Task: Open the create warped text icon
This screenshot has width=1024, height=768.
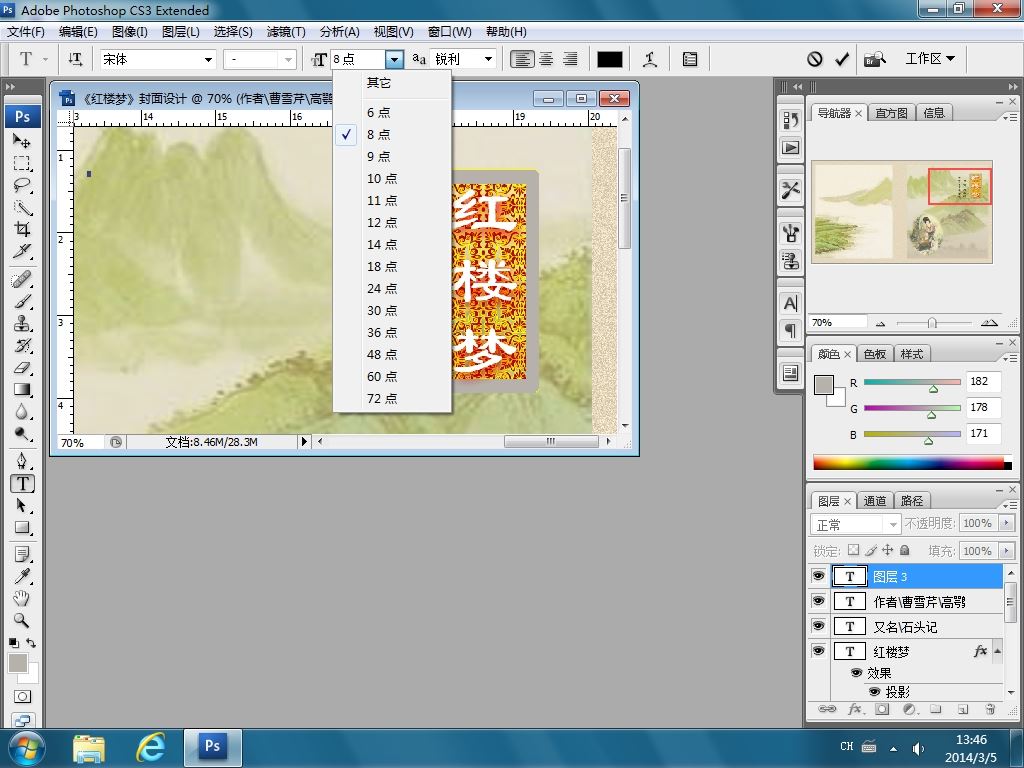Action: tap(650, 59)
